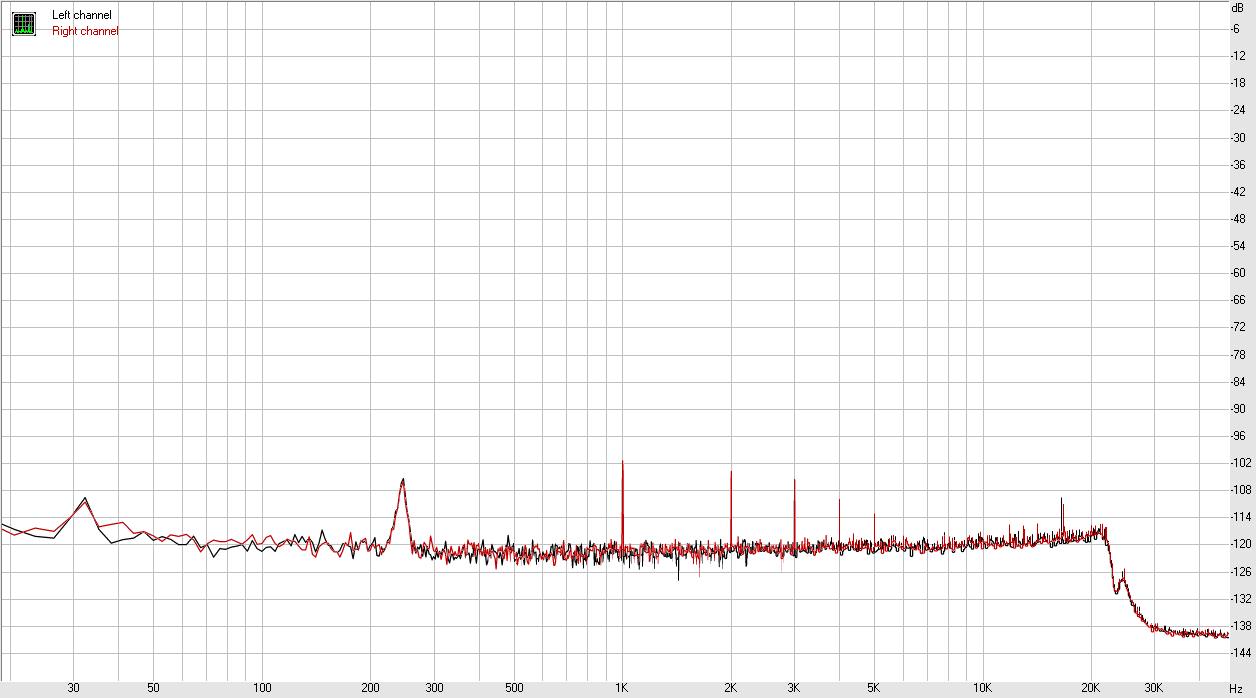1256x698 pixels.
Task: Click the -18 dB axis label
Action: click(x=1237, y=82)
